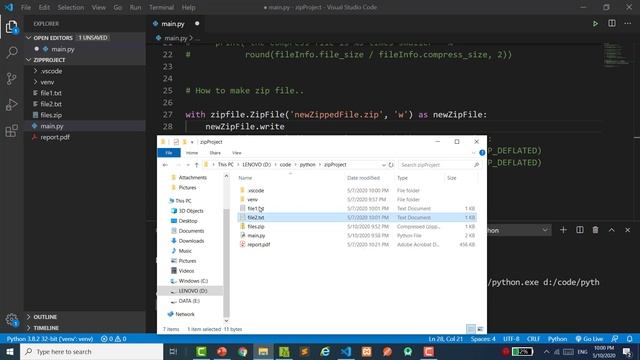This screenshot has height=360, width=640.
Task: Open the Extensions view
Action: tap(11, 131)
